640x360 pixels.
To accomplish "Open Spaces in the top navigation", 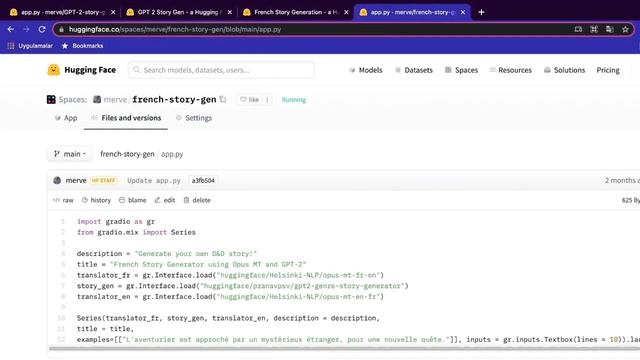I will [462, 70].
